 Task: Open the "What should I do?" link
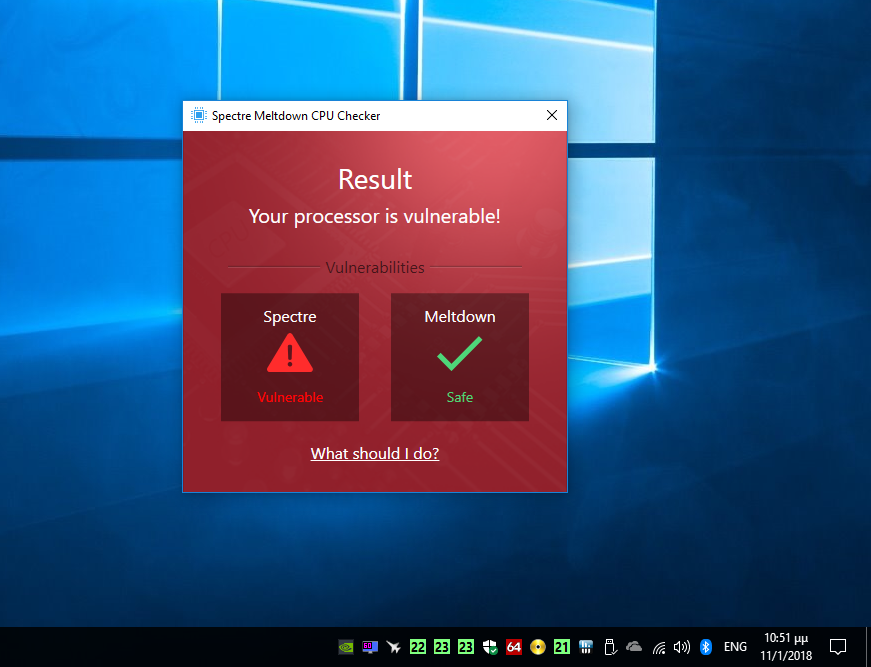click(374, 454)
